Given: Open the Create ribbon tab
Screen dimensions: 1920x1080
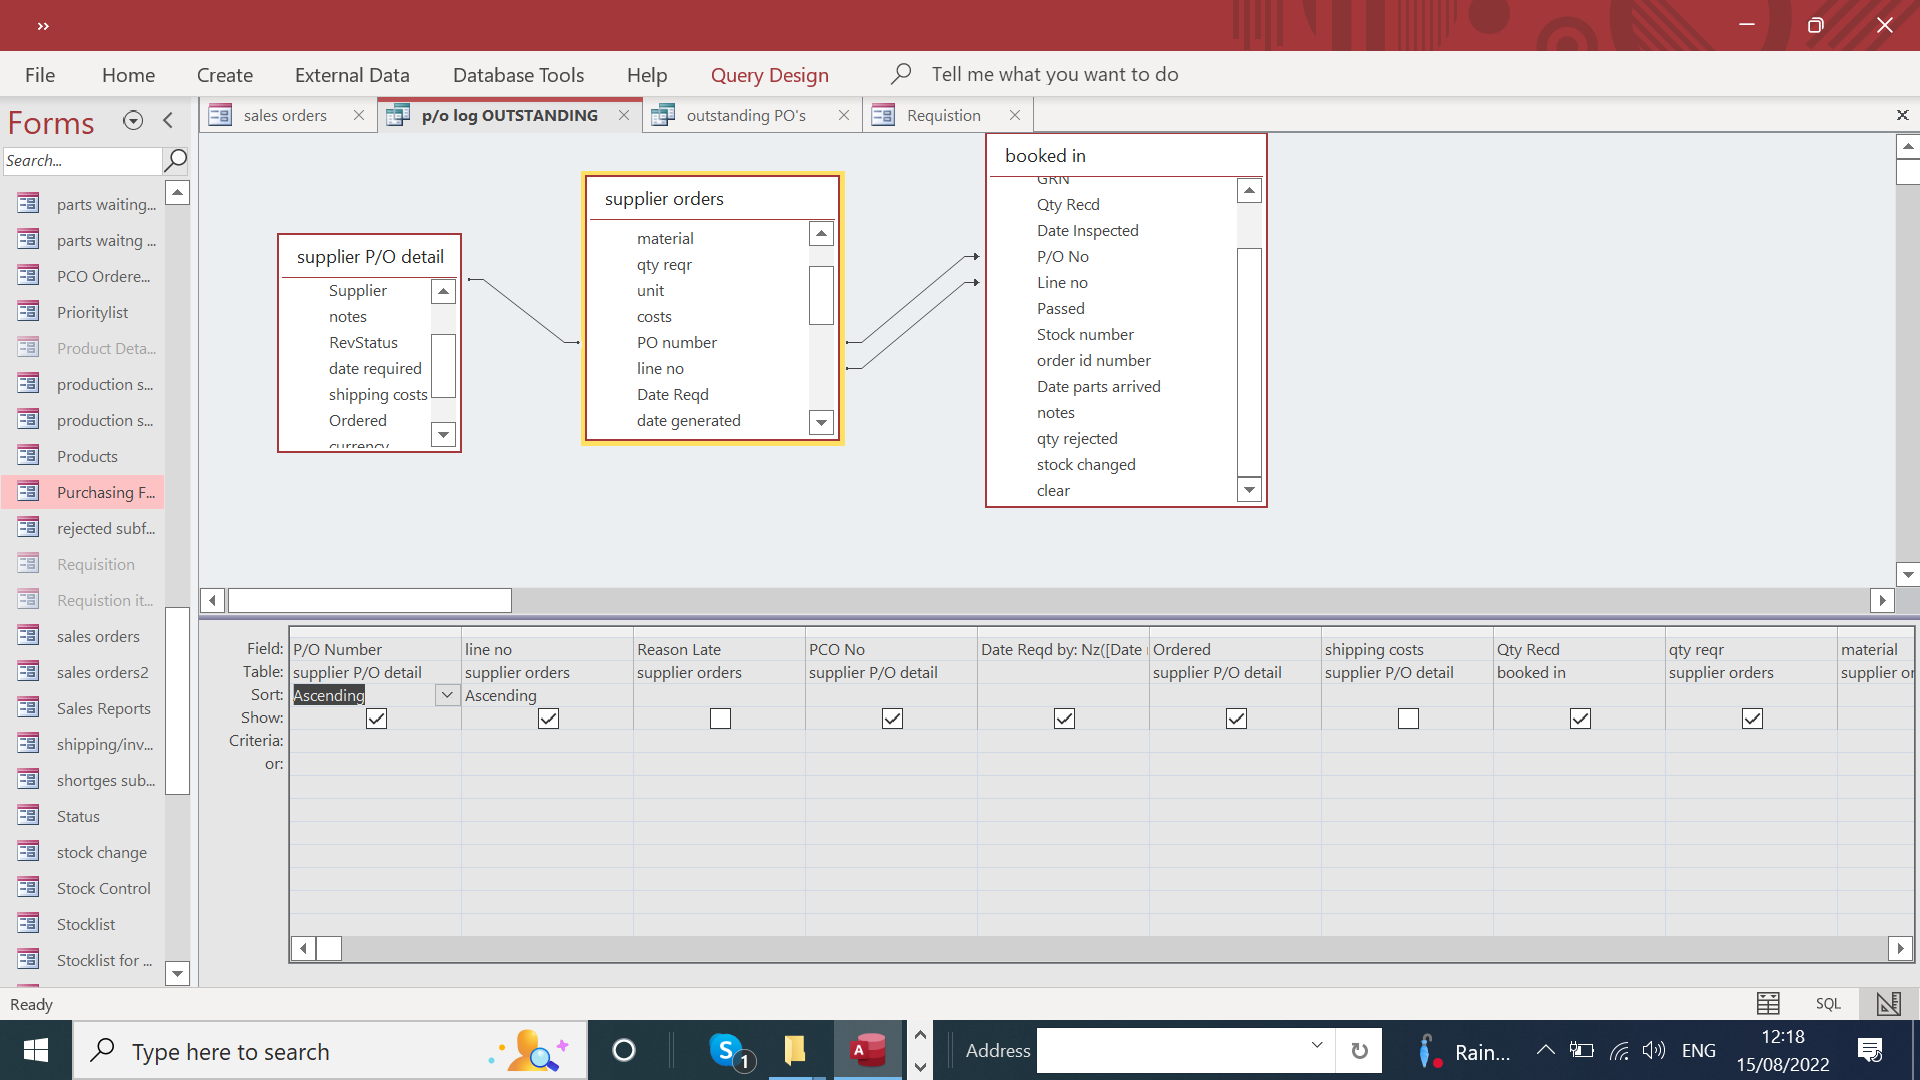Looking at the screenshot, I should click(x=225, y=75).
